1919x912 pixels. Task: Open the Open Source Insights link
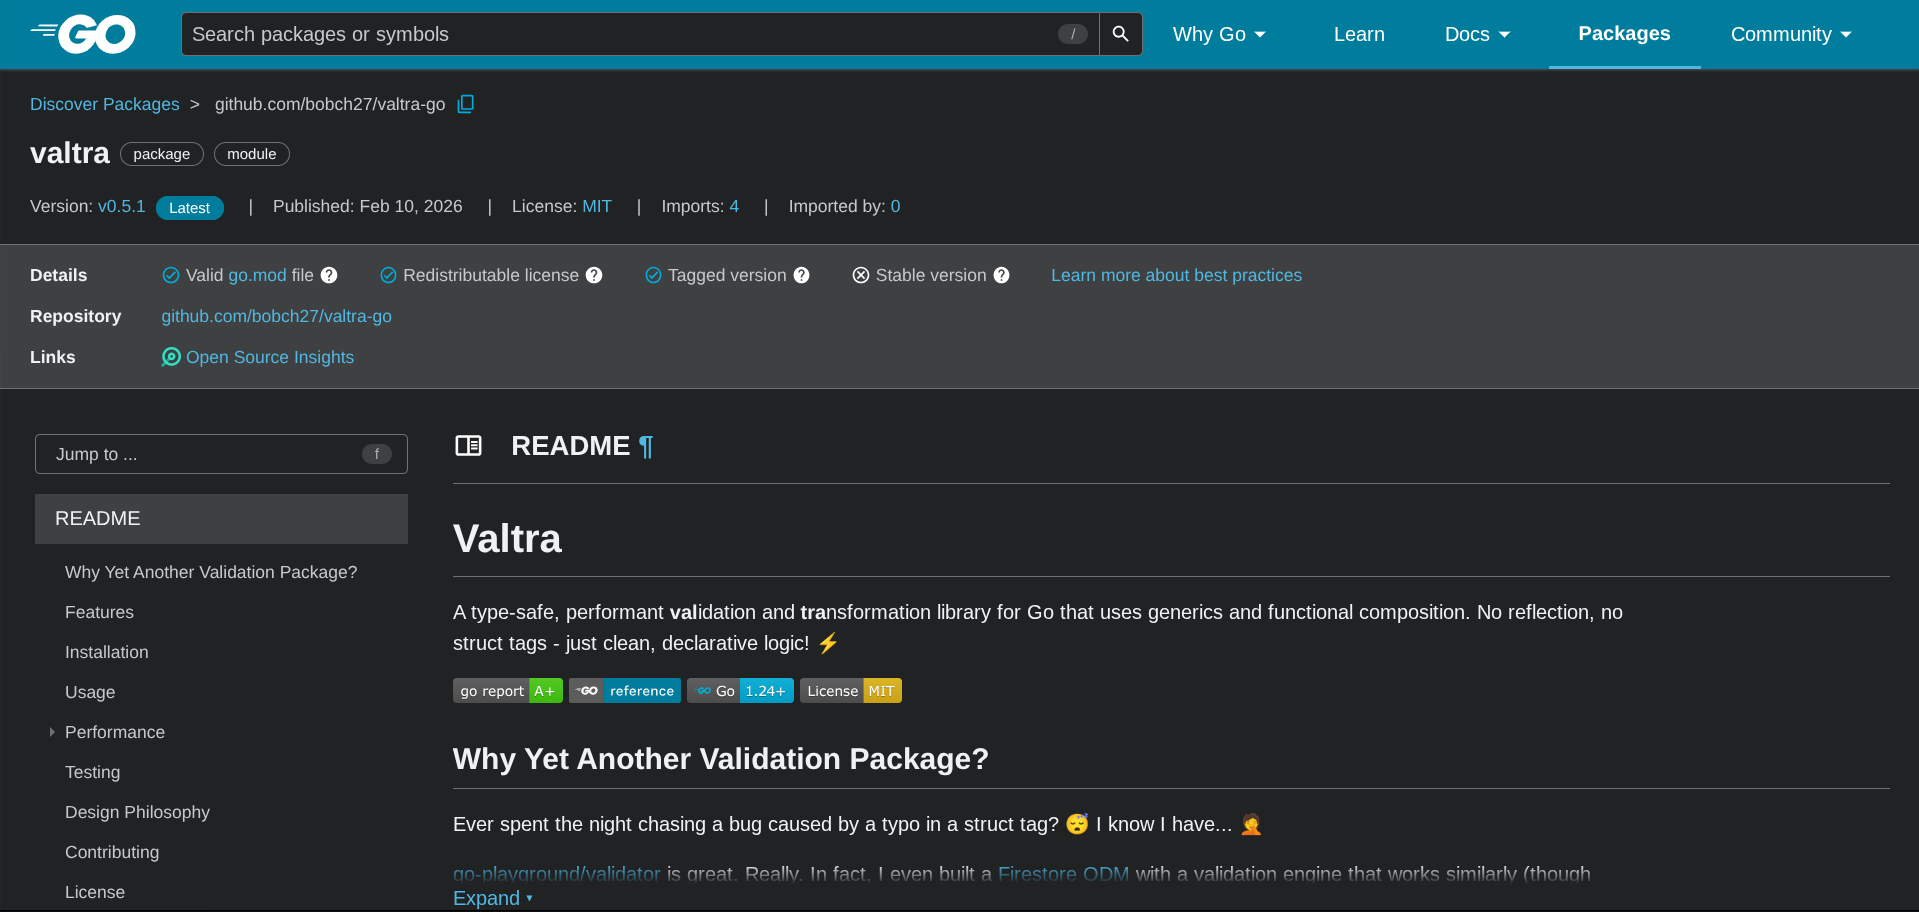point(269,357)
